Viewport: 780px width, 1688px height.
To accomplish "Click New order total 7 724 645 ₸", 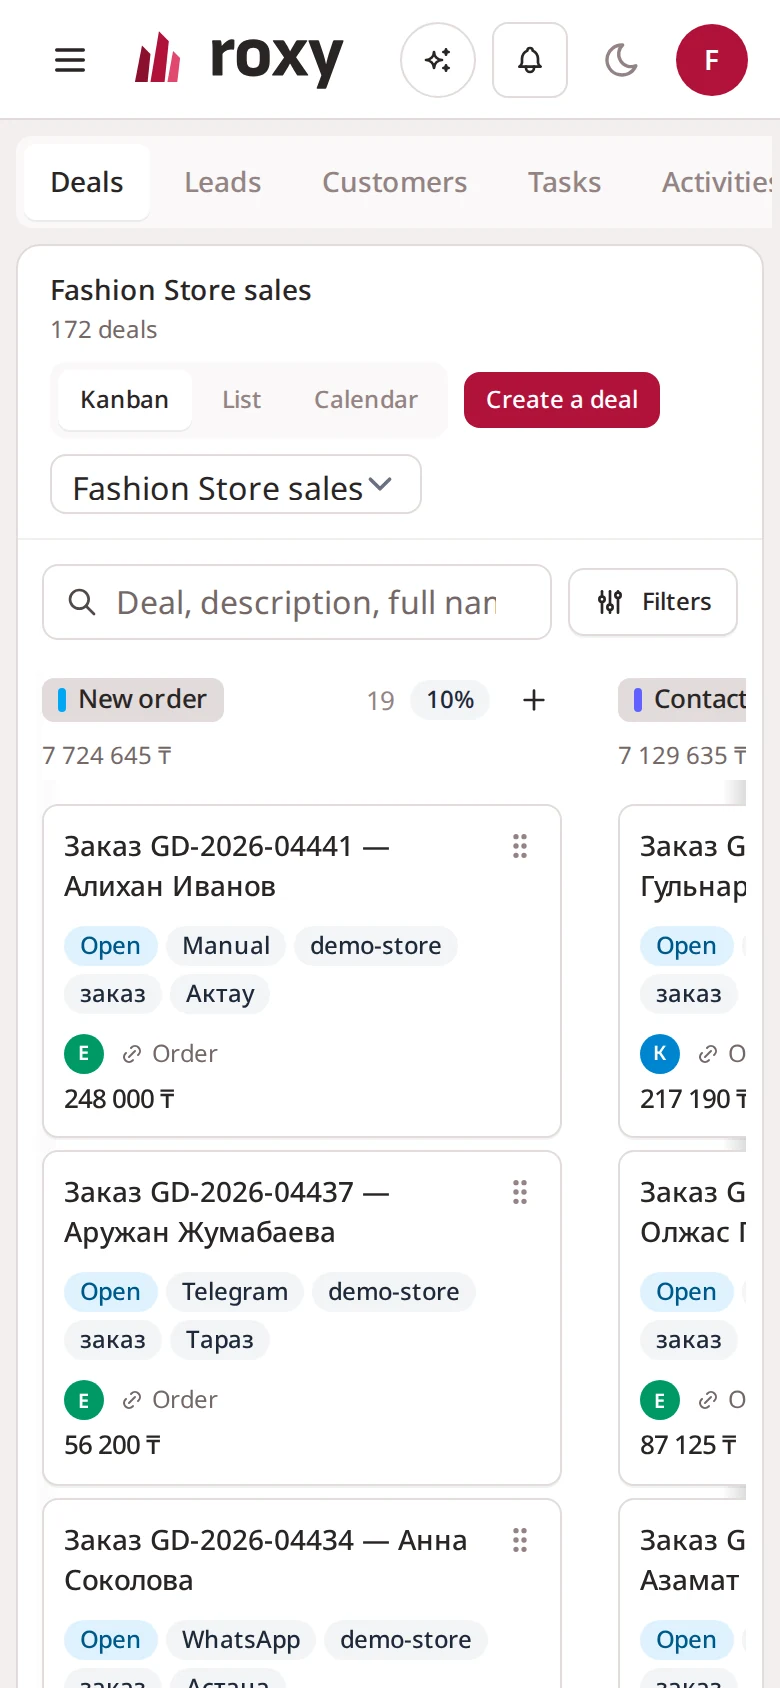I will click(107, 756).
